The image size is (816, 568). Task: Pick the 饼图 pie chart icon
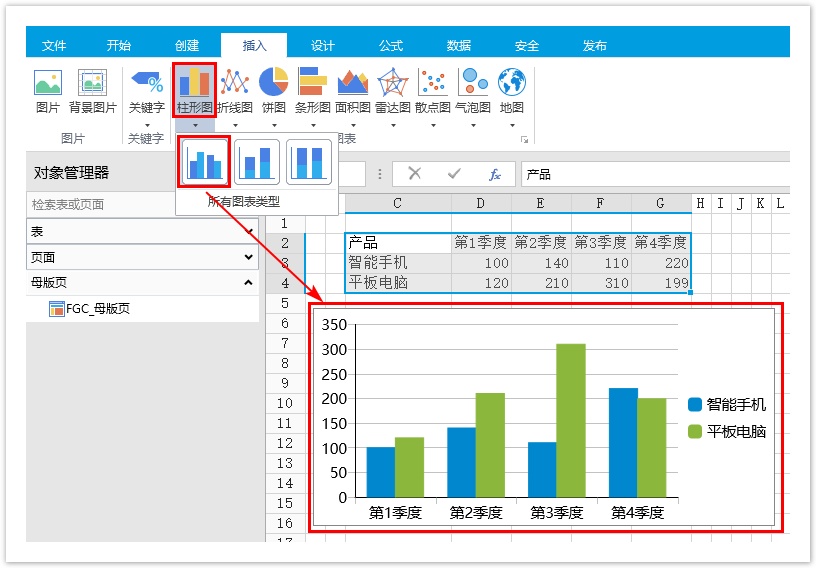tap(274, 82)
